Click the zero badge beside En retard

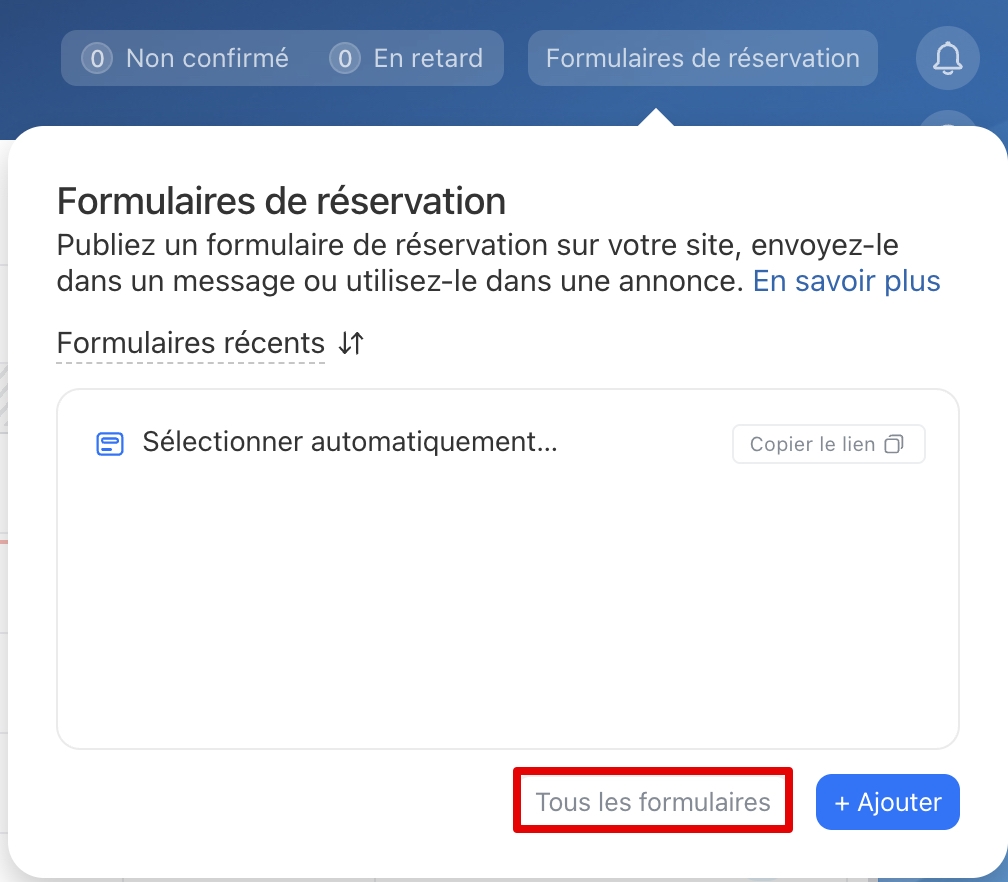[x=344, y=59]
